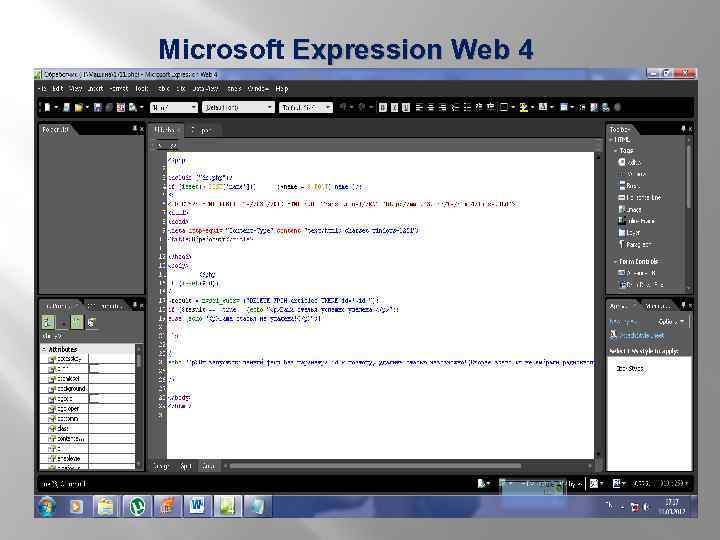Select the Image tag in Toolbox
This screenshot has width=720, height=540.
[630, 209]
